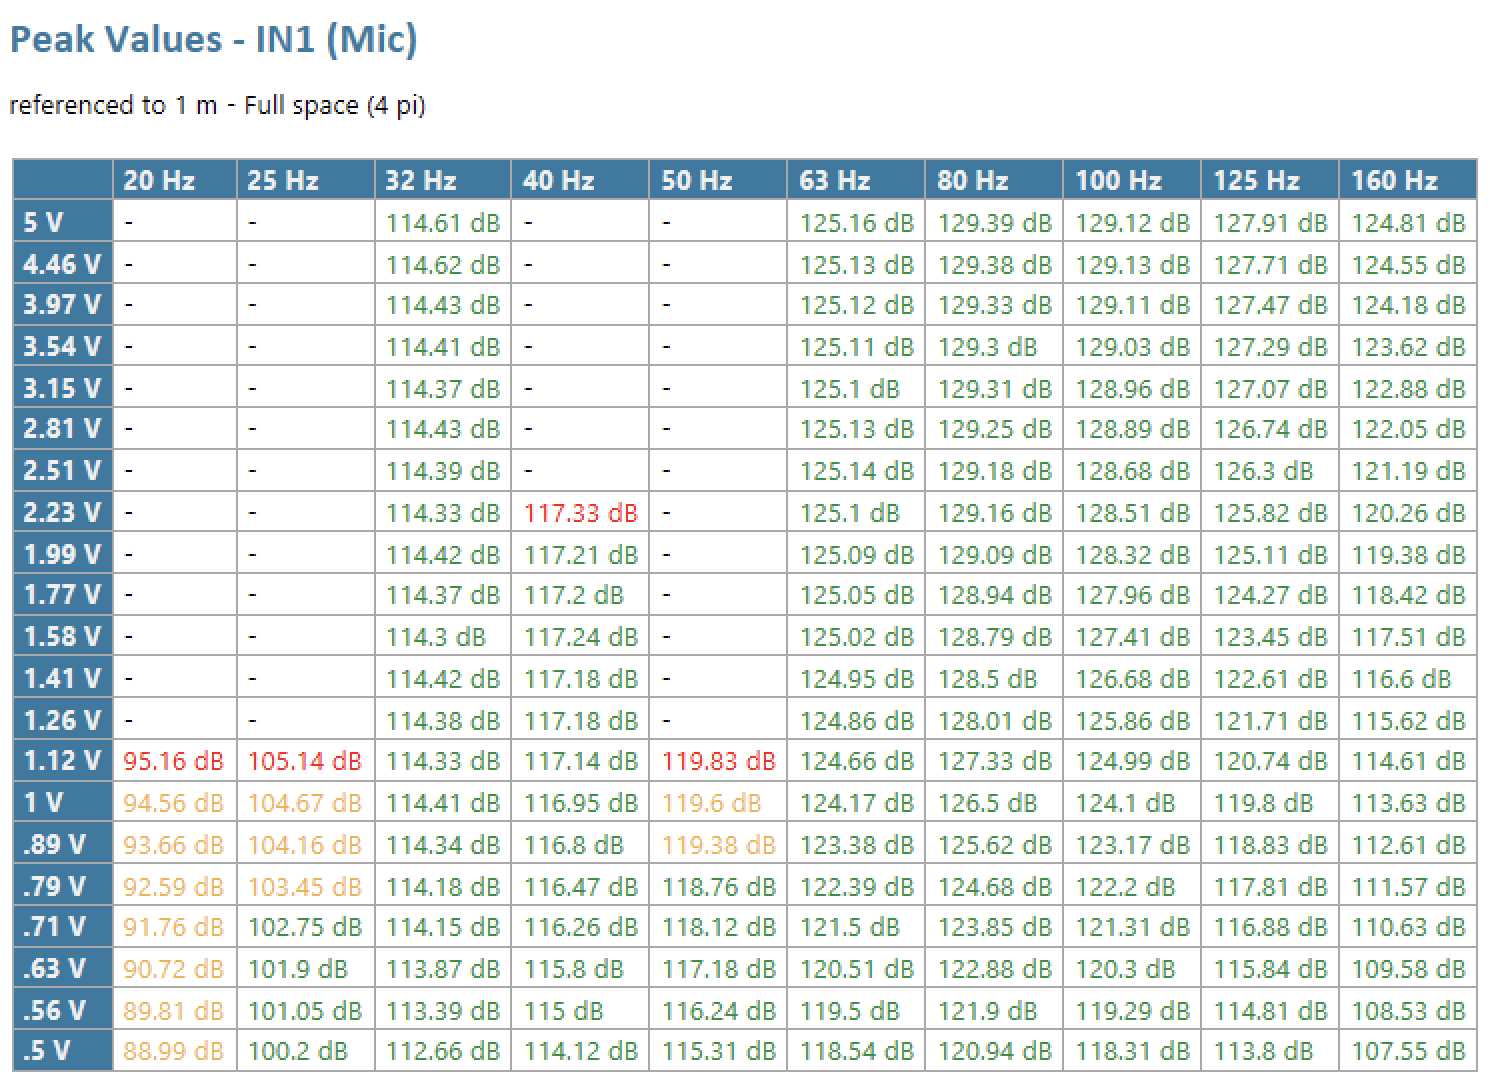Click the 116.6 dB cell
This screenshot has height=1080, width=1490.
[x=1408, y=679]
